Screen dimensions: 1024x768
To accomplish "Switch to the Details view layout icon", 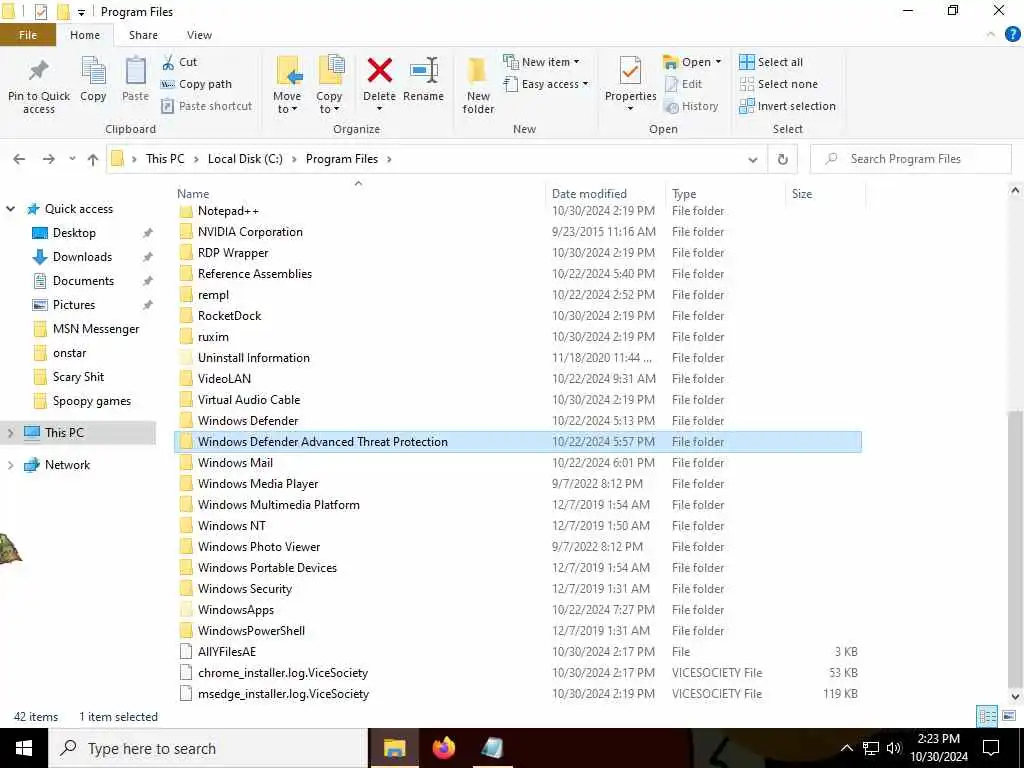I will [x=987, y=716].
